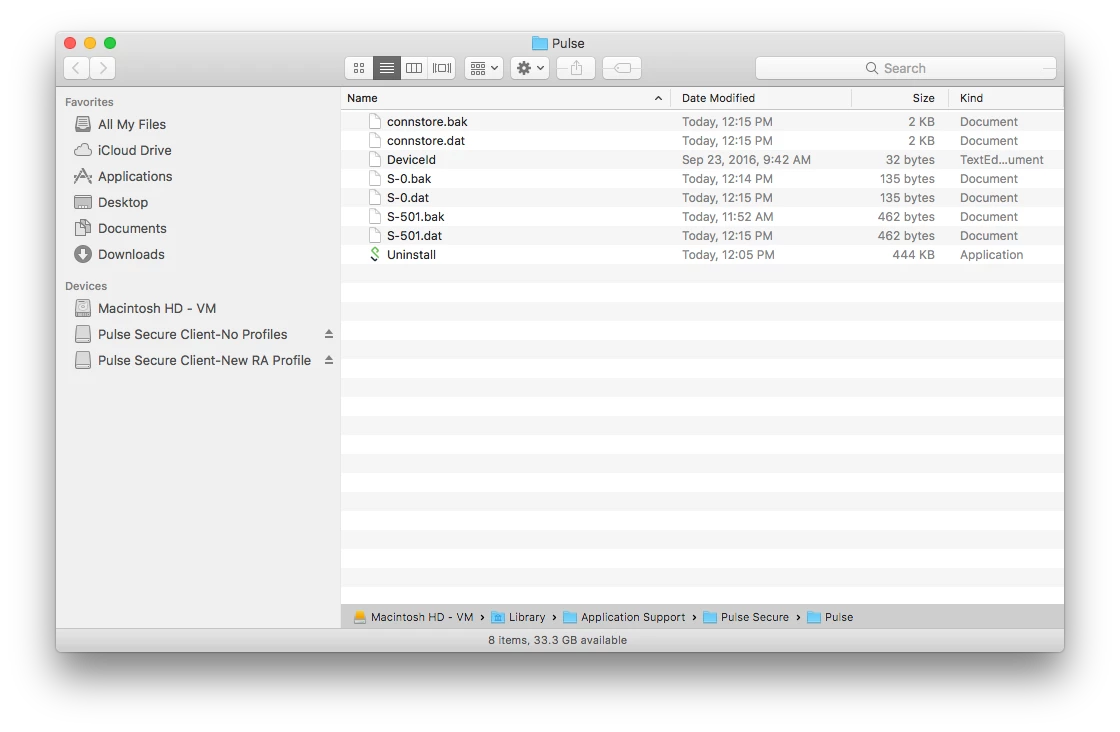Select list view button

click(x=386, y=68)
